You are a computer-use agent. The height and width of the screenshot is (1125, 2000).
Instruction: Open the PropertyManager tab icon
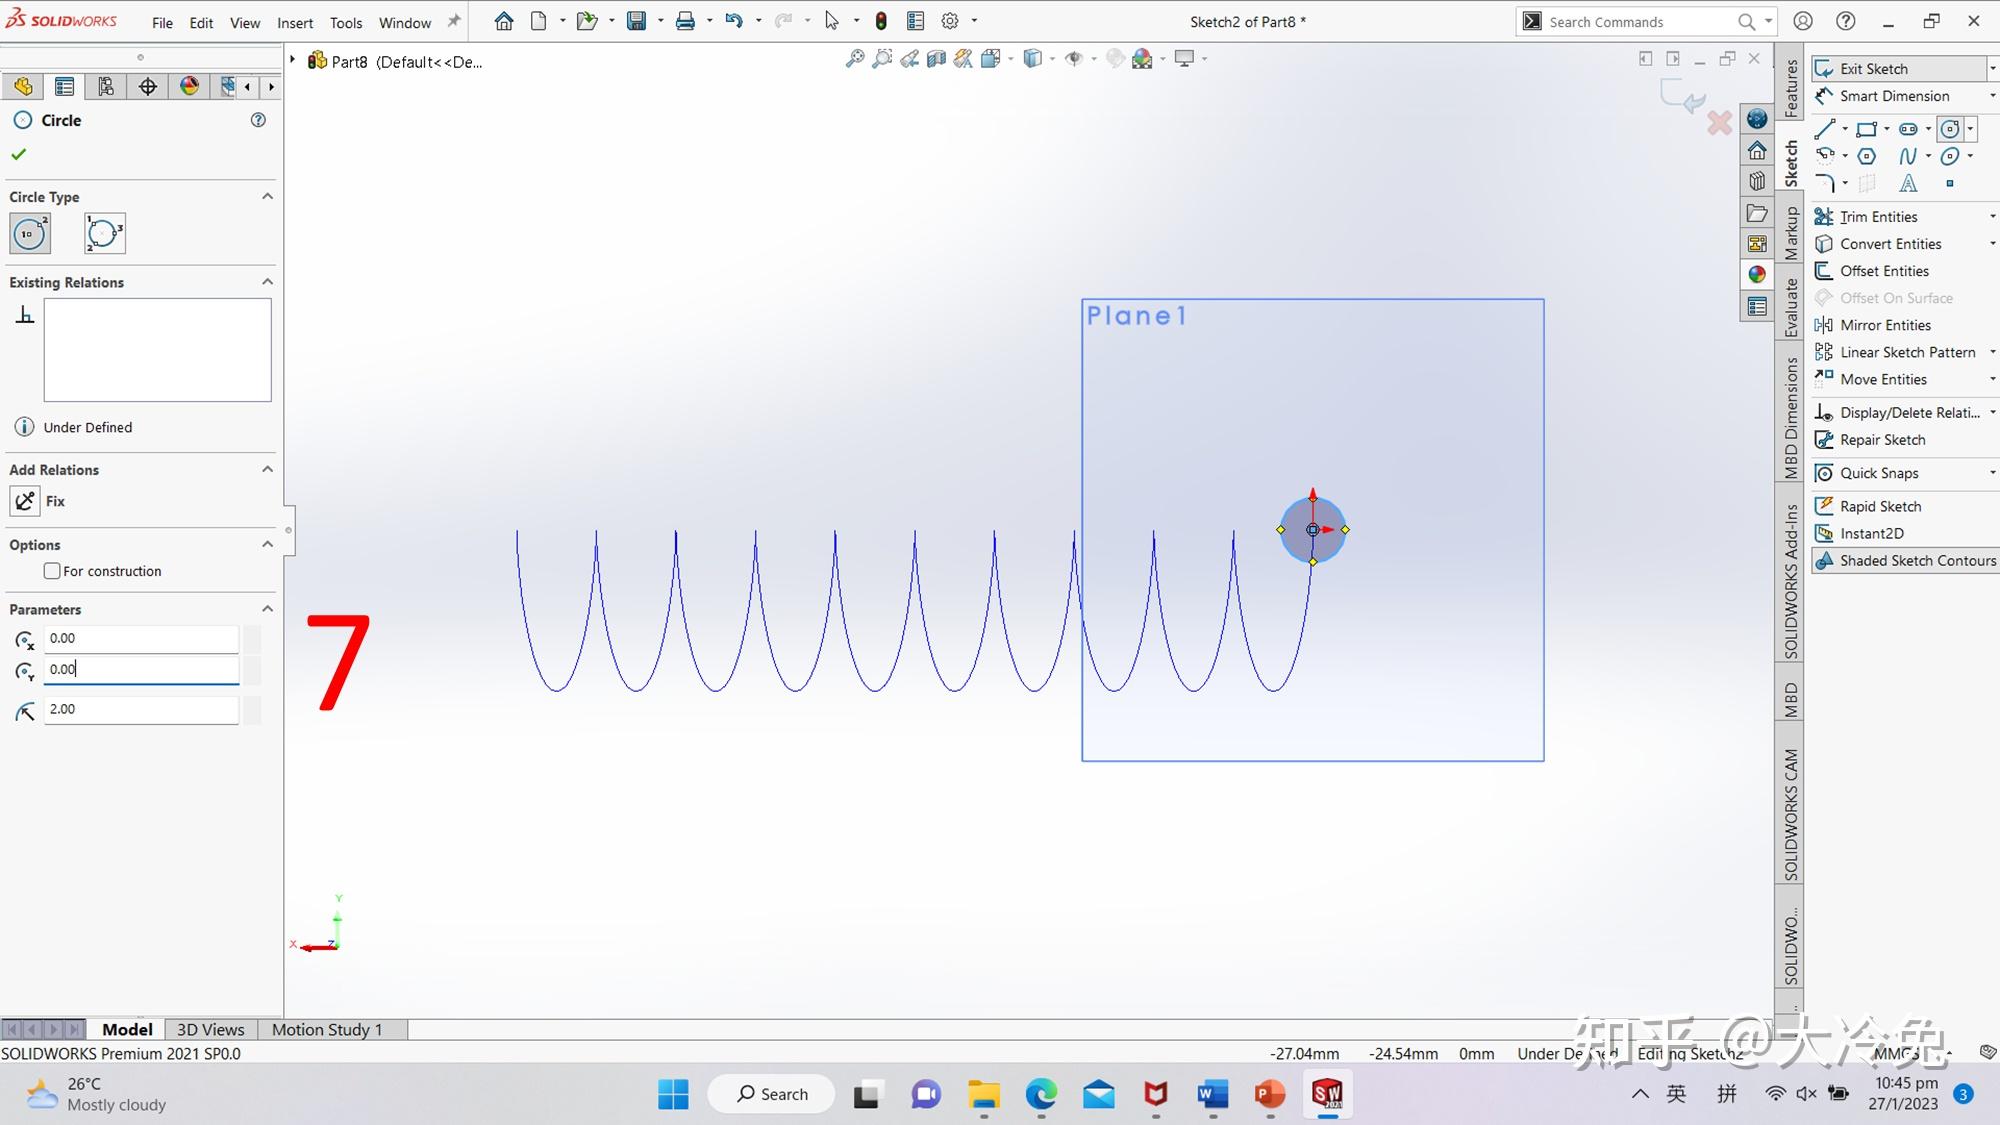pos(64,86)
